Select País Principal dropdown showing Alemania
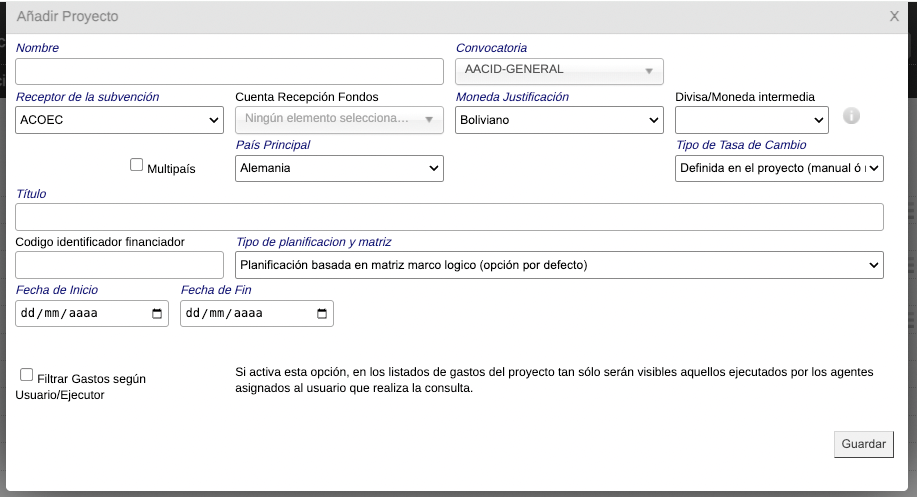Screen dimensions: 917x497 (x=339, y=168)
